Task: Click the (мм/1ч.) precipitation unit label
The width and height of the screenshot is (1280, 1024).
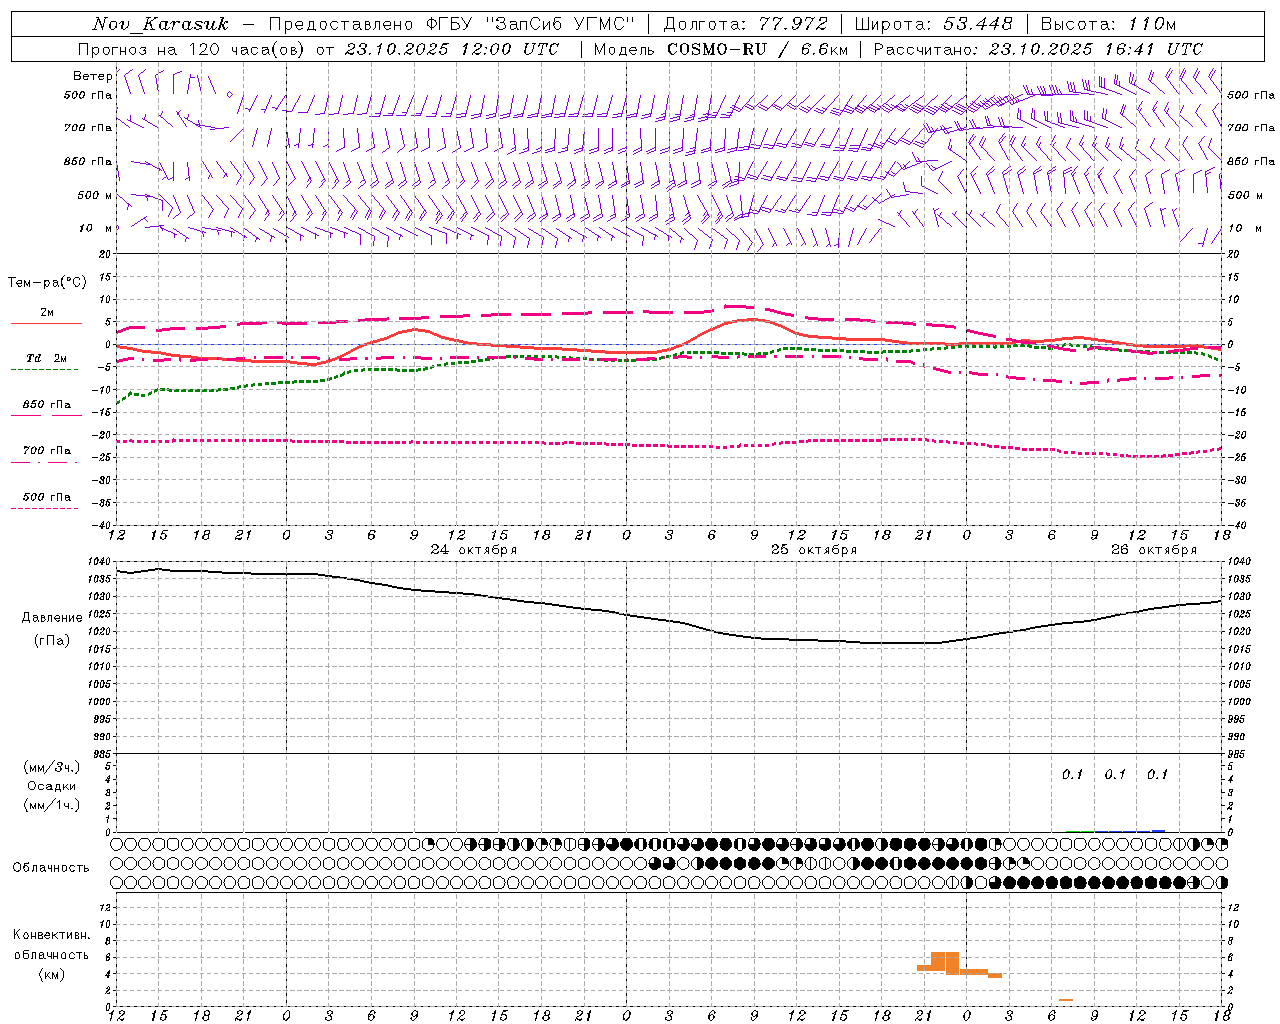Action: (x=52, y=804)
